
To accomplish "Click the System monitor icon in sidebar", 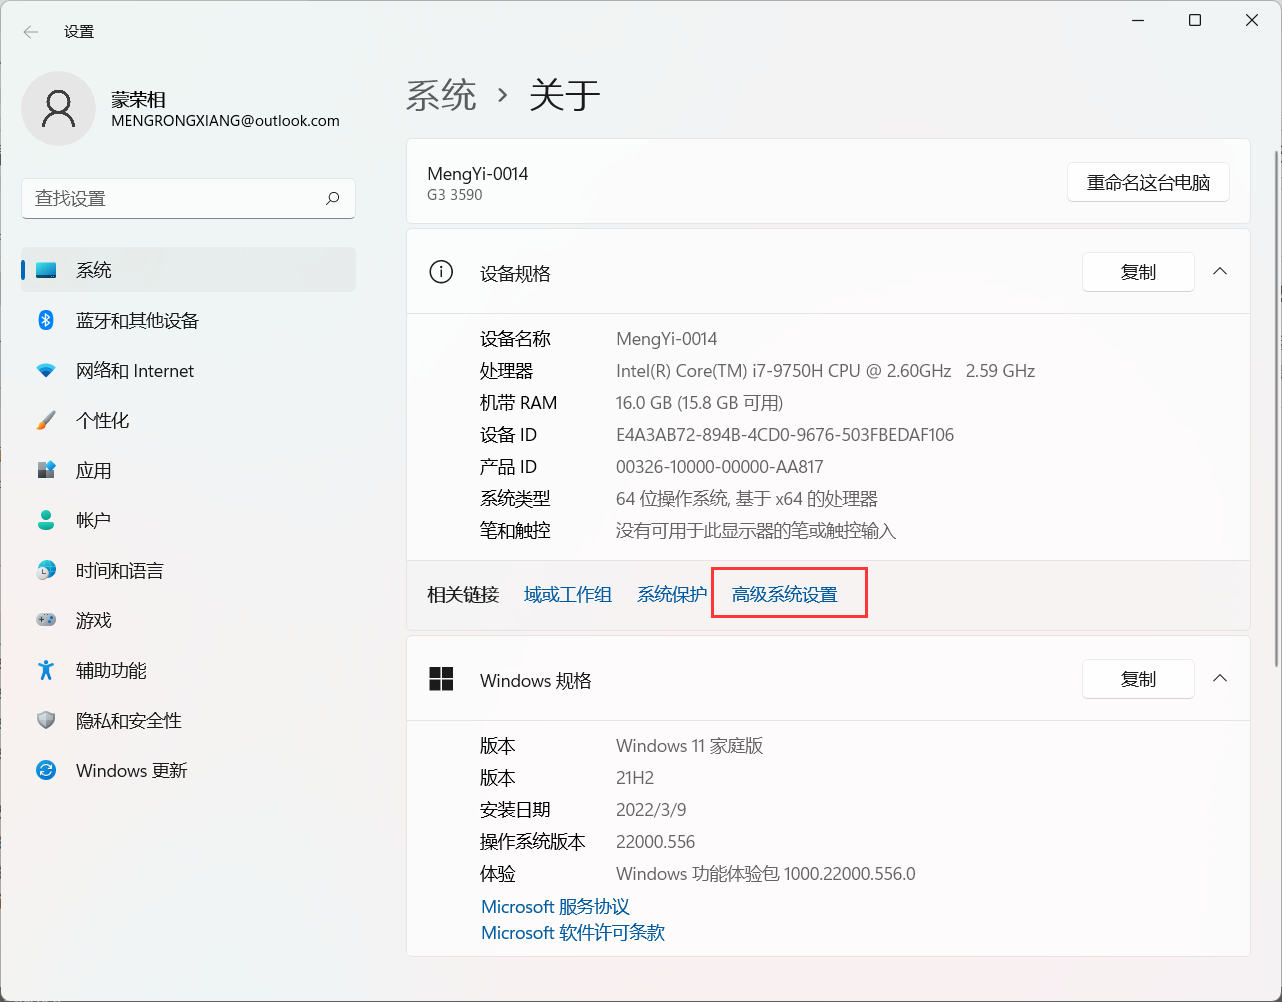I will coord(46,270).
